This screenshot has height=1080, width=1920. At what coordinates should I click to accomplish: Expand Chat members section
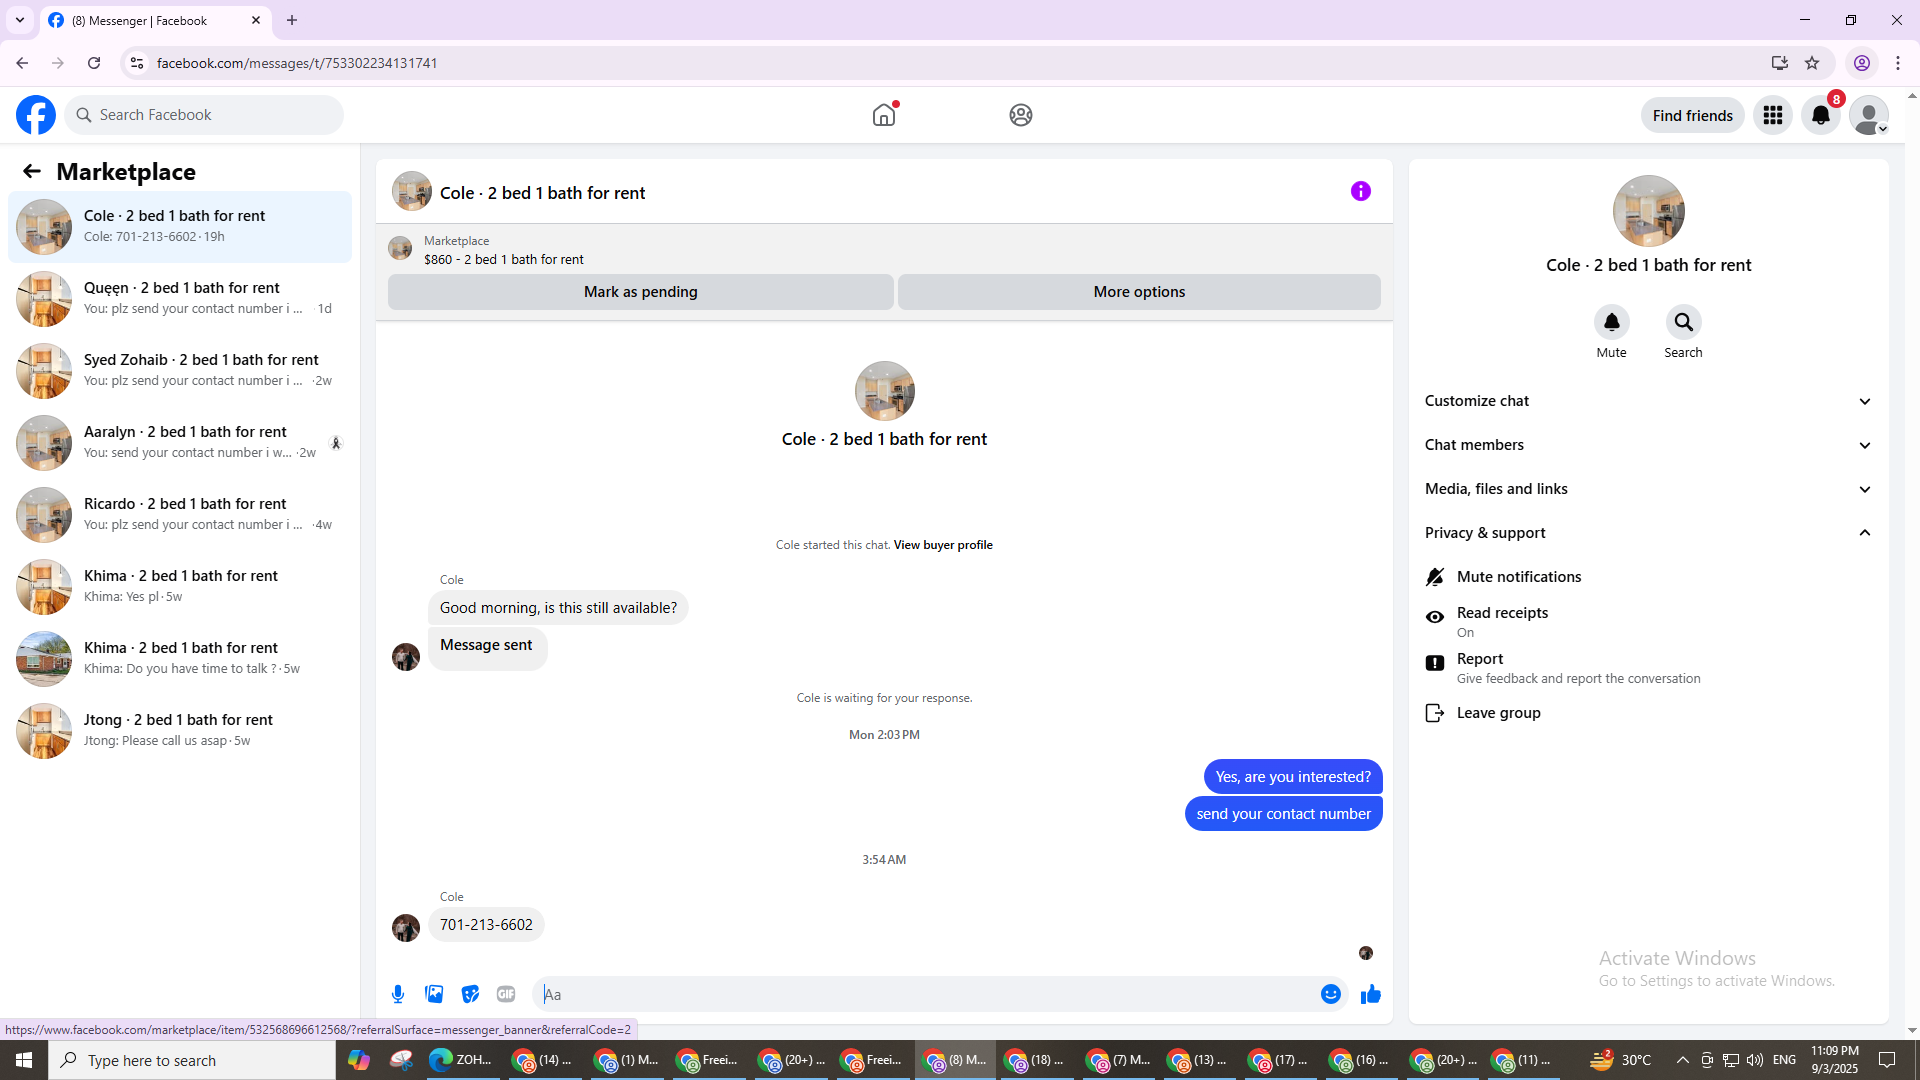pos(1649,445)
